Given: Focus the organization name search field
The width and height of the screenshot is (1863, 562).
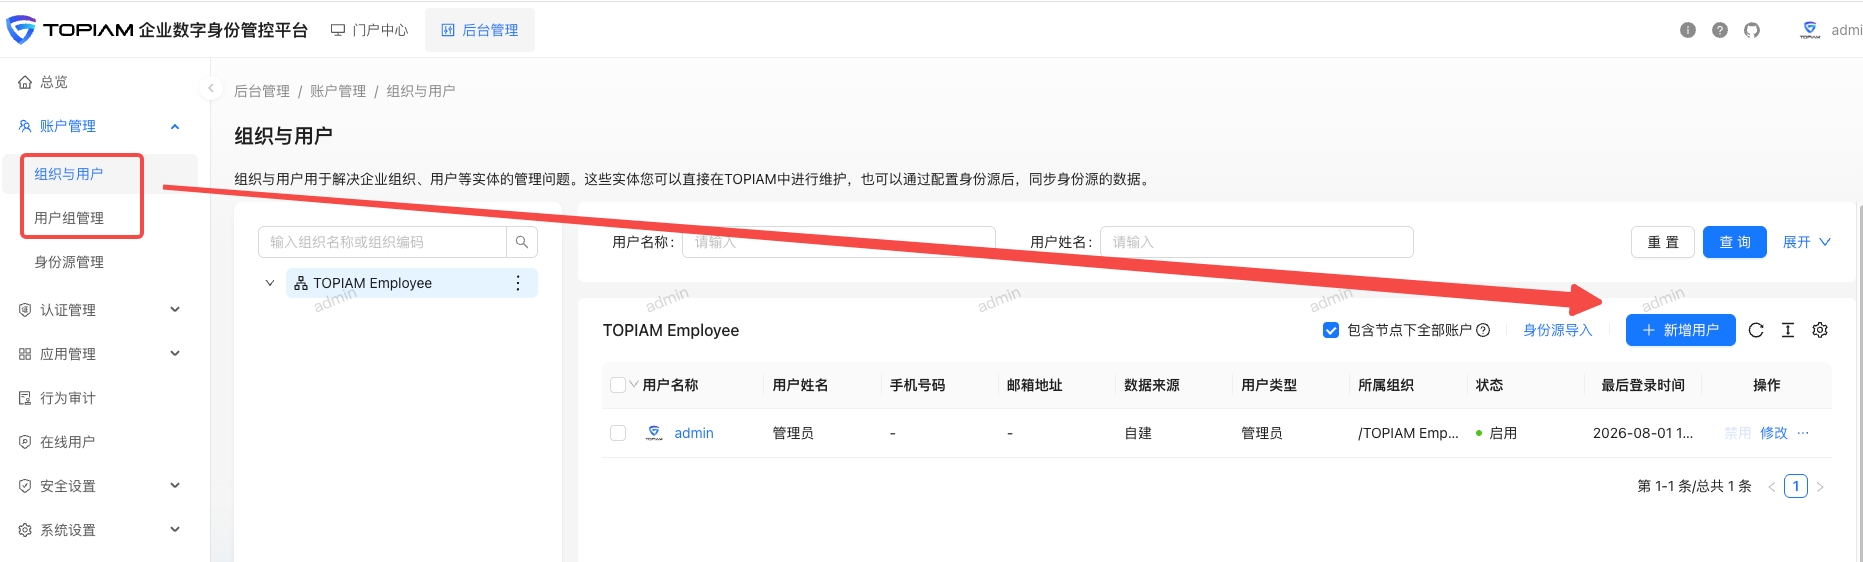Looking at the screenshot, I should (382, 242).
